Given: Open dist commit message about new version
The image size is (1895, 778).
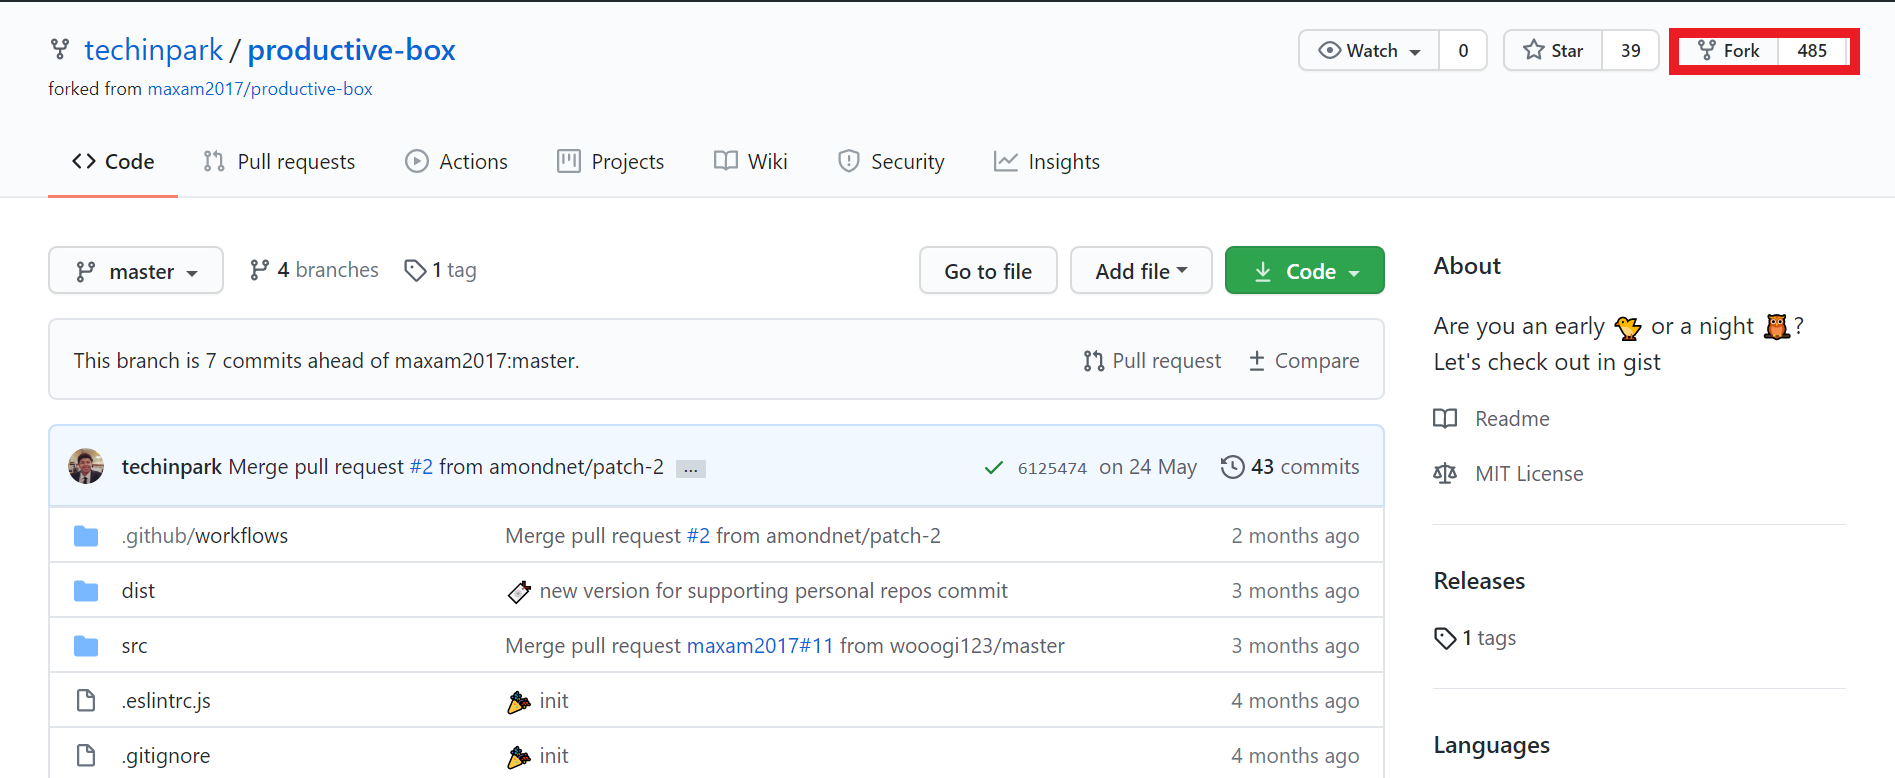Looking at the screenshot, I should click(757, 591).
